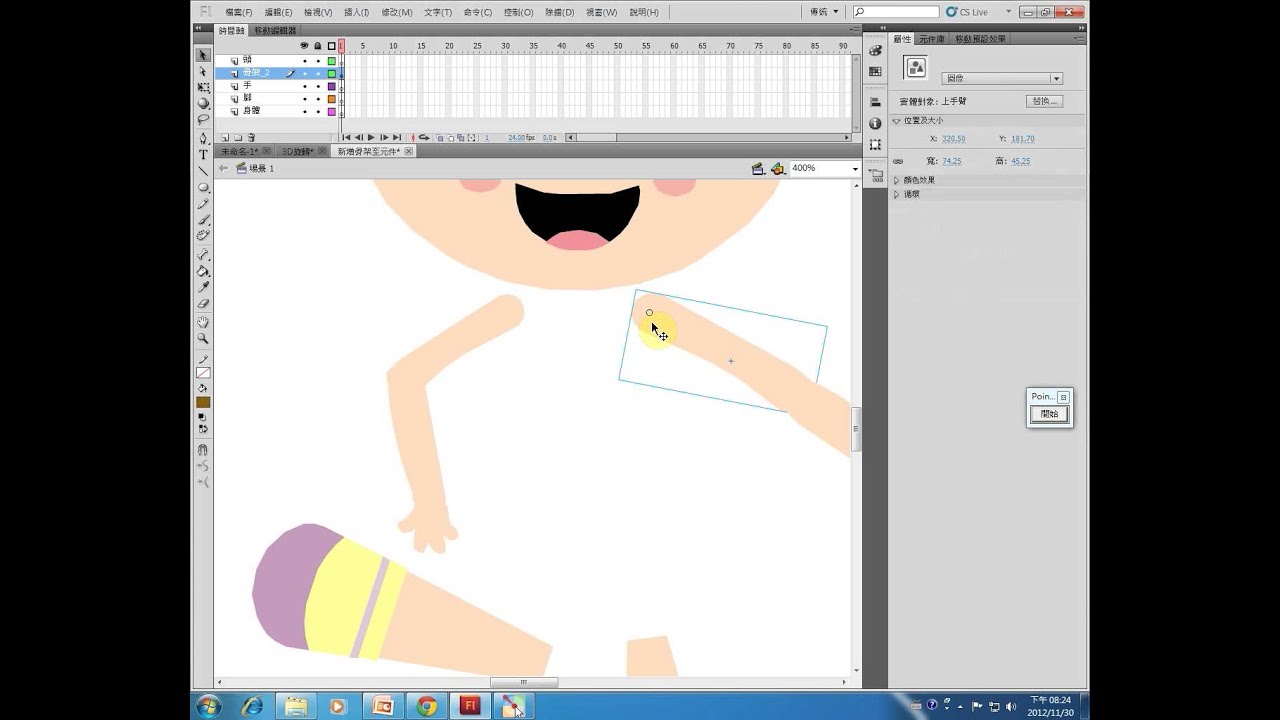The height and width of the screenshot is (720, 1280).
Task: Open the 修改(M) menu
Action: [397, 12]
